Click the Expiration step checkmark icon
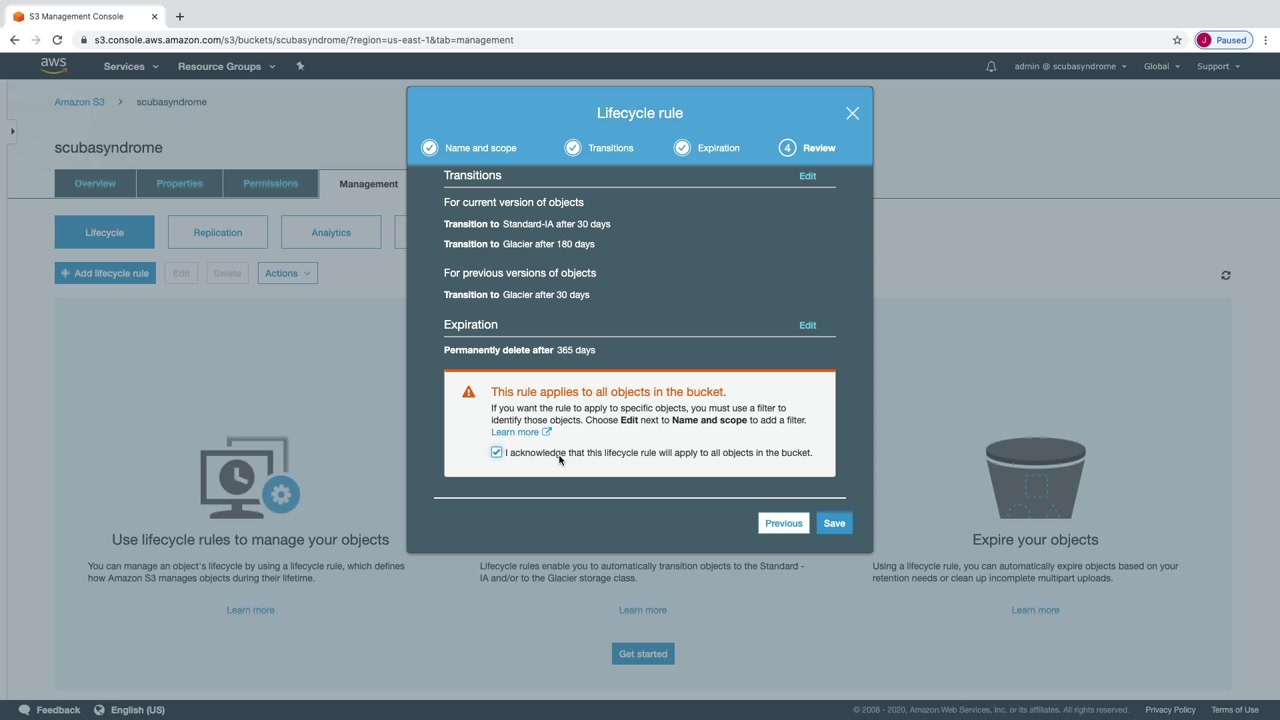This screenshot has width=1280, height=720. (x=682, y=148)
